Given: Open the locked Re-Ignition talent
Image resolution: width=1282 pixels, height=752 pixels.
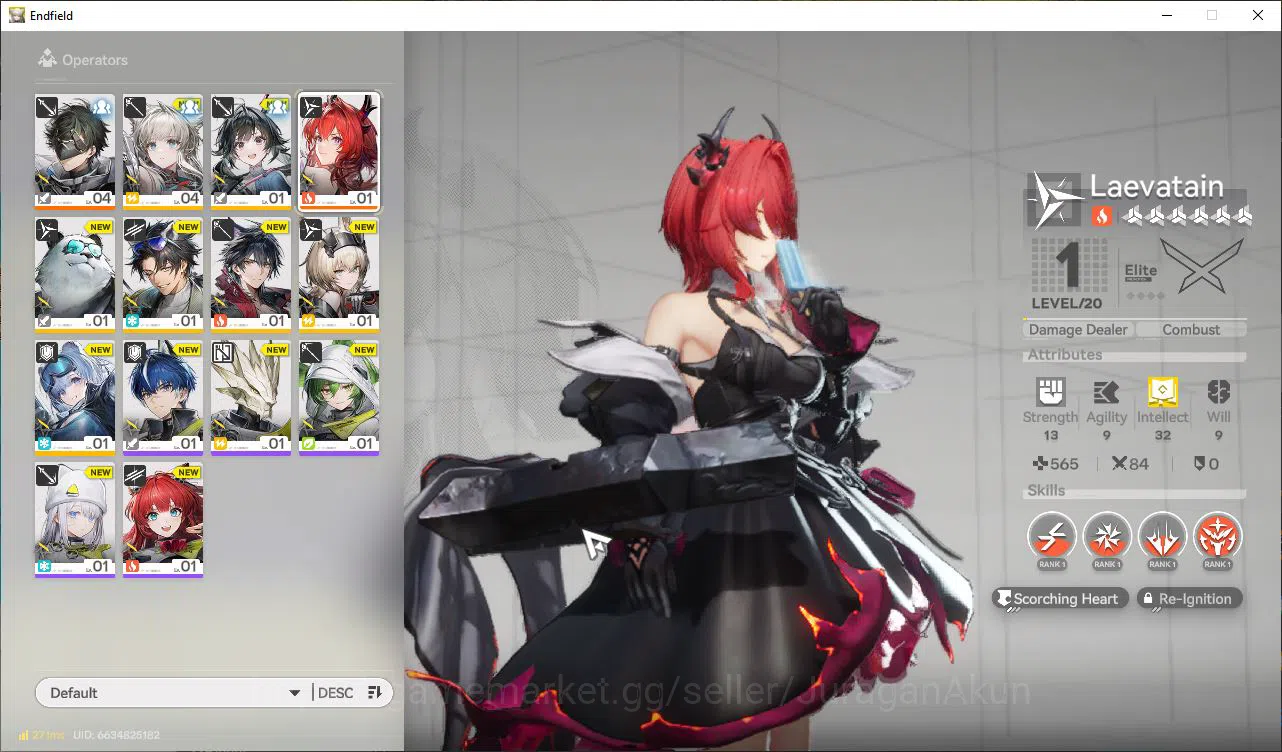Looking at the screenshot, I should (x=1190, y=599).
